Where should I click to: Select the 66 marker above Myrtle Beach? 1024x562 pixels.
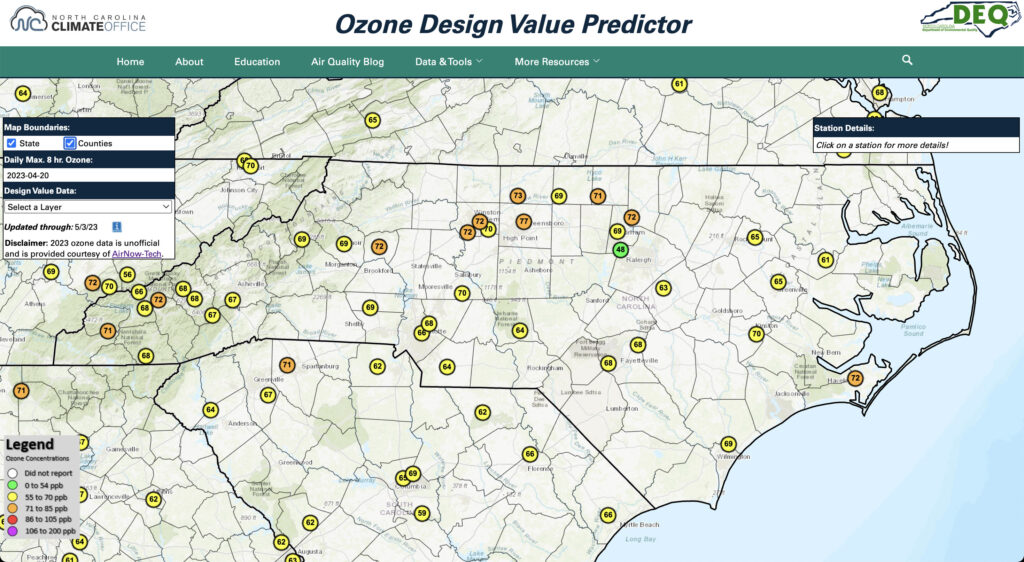(608, 515)
